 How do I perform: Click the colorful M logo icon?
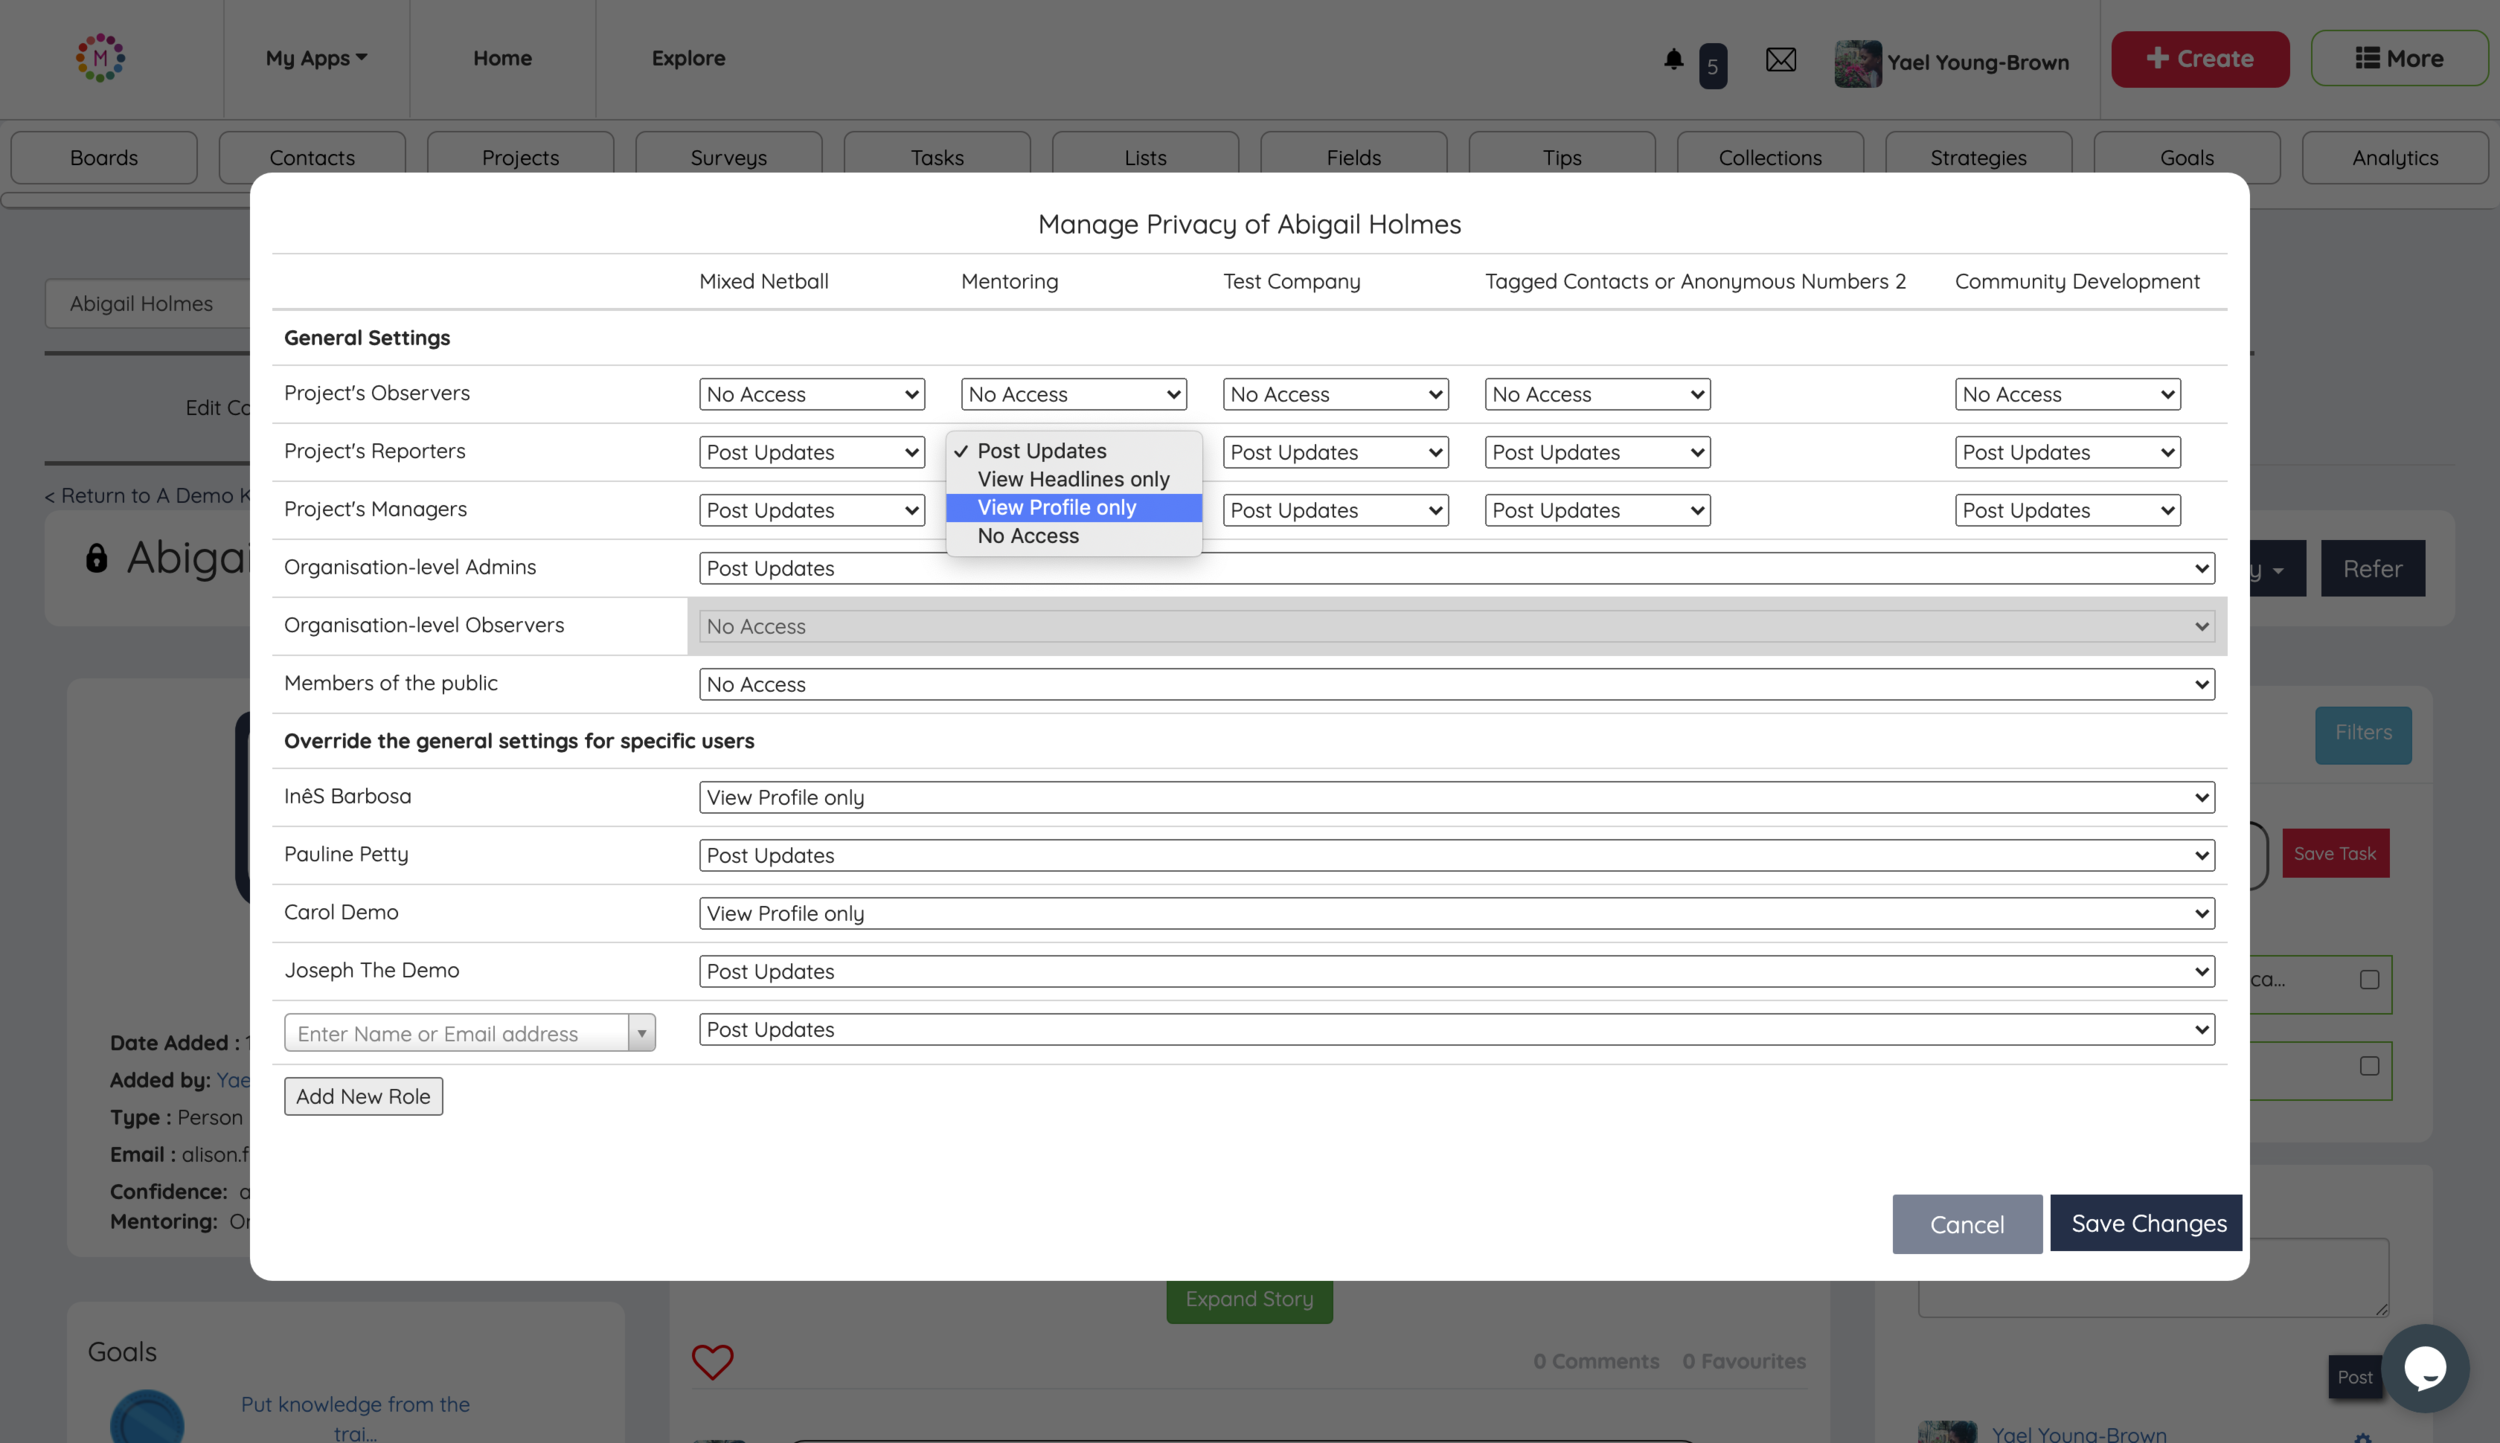click(100, 58)
